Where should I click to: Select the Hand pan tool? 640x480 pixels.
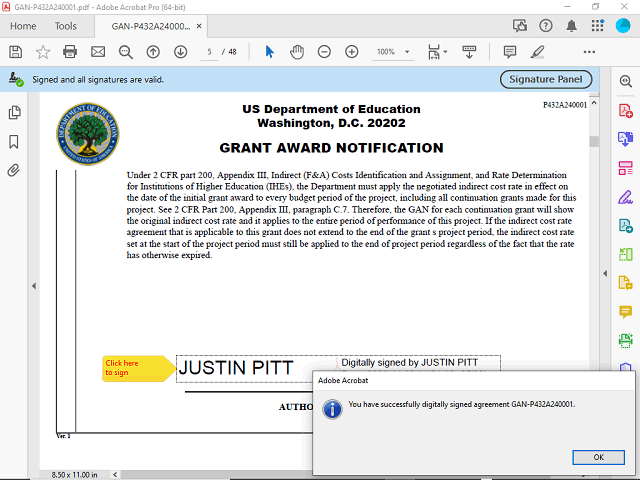click(x=297, y=51)
